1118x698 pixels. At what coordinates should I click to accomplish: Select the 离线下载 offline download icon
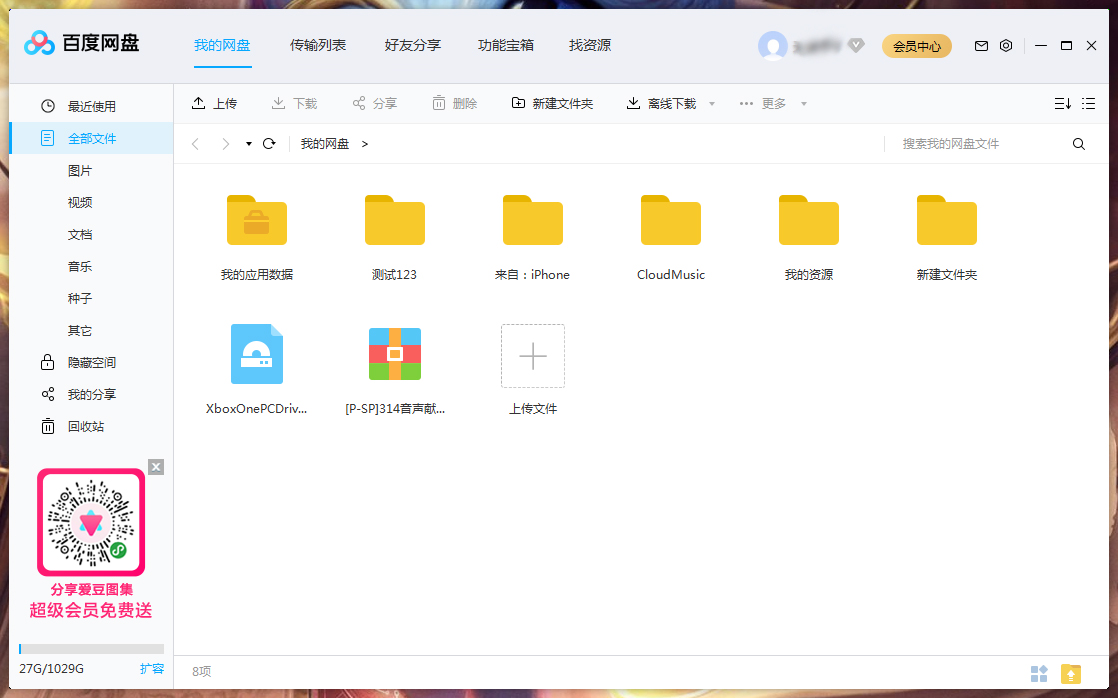632,103
